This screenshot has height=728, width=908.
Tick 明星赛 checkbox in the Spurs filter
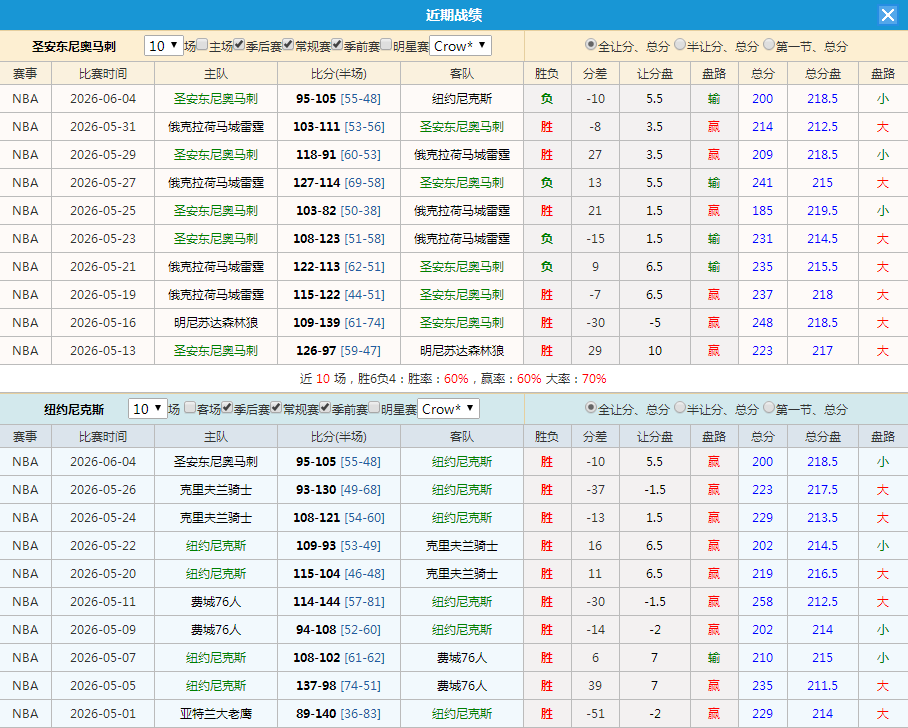coord(386,45)
